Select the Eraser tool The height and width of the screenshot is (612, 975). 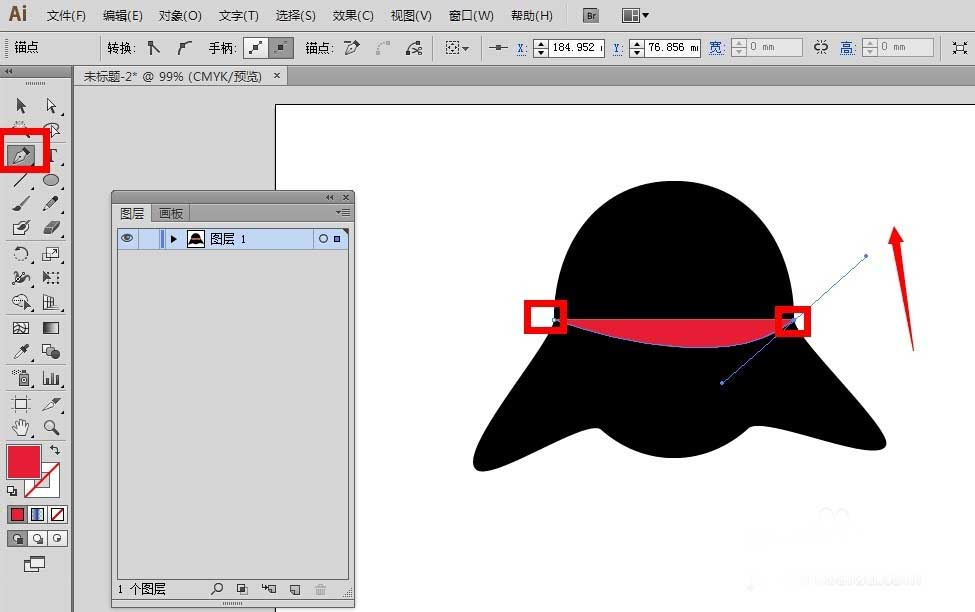(x=51, y=228)
